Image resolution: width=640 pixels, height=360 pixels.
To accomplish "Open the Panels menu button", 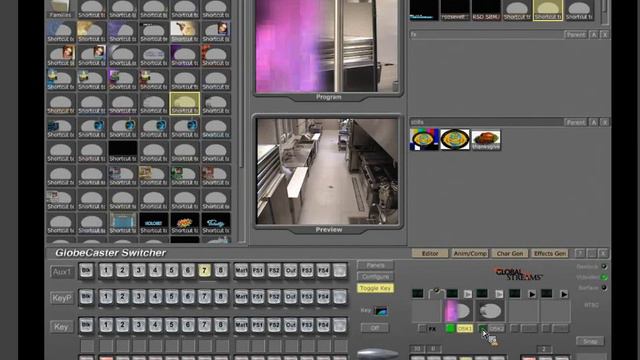I will pos(375,265).
